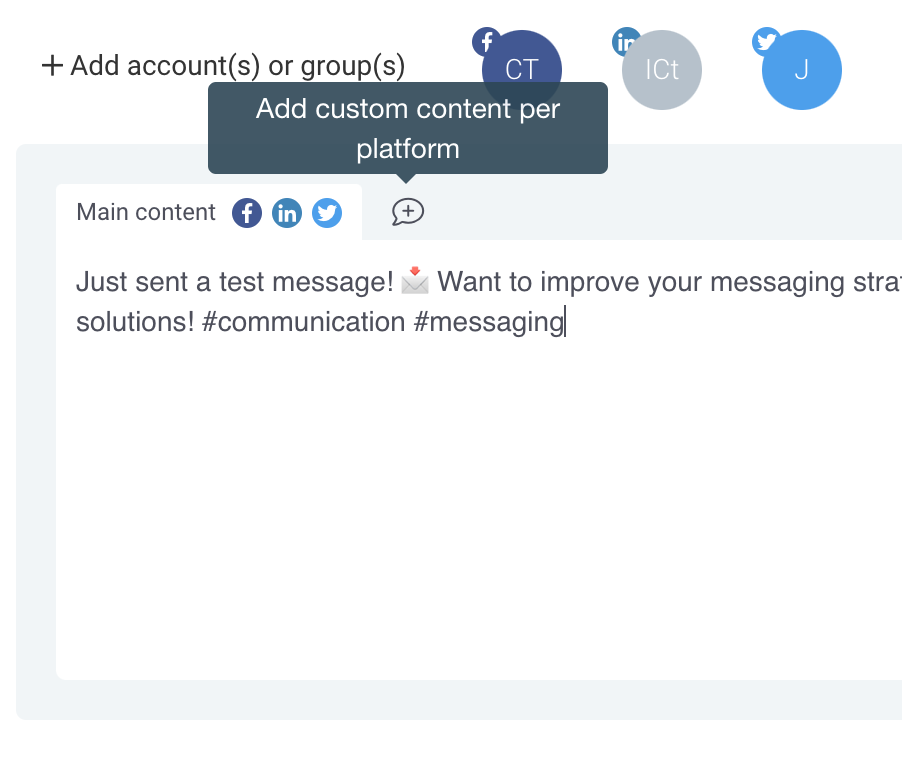Click the Facebook icon in Main content tab
The width and height of the screenshot is (902, 766).
247,213
